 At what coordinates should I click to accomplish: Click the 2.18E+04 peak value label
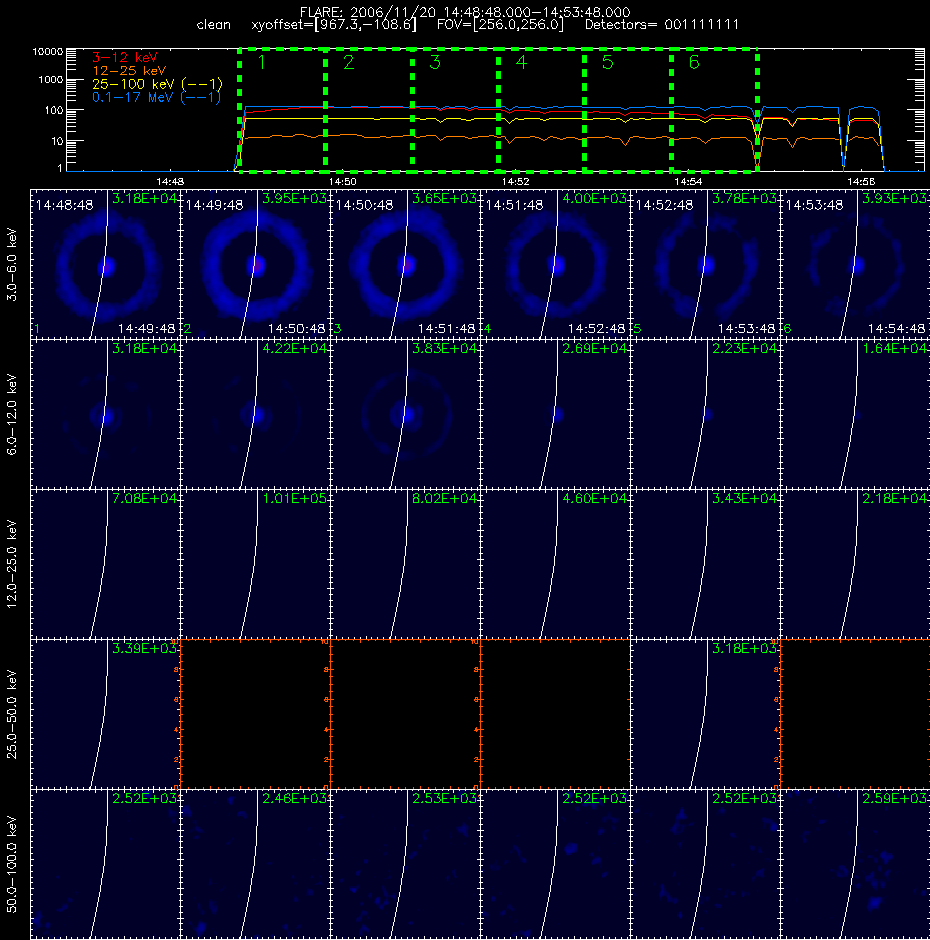coord(895,498)
